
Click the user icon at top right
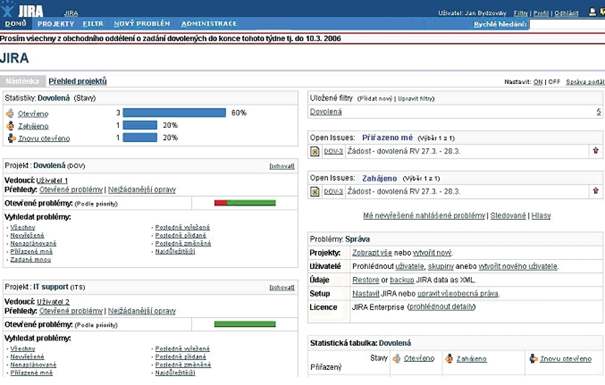(593, 12)
